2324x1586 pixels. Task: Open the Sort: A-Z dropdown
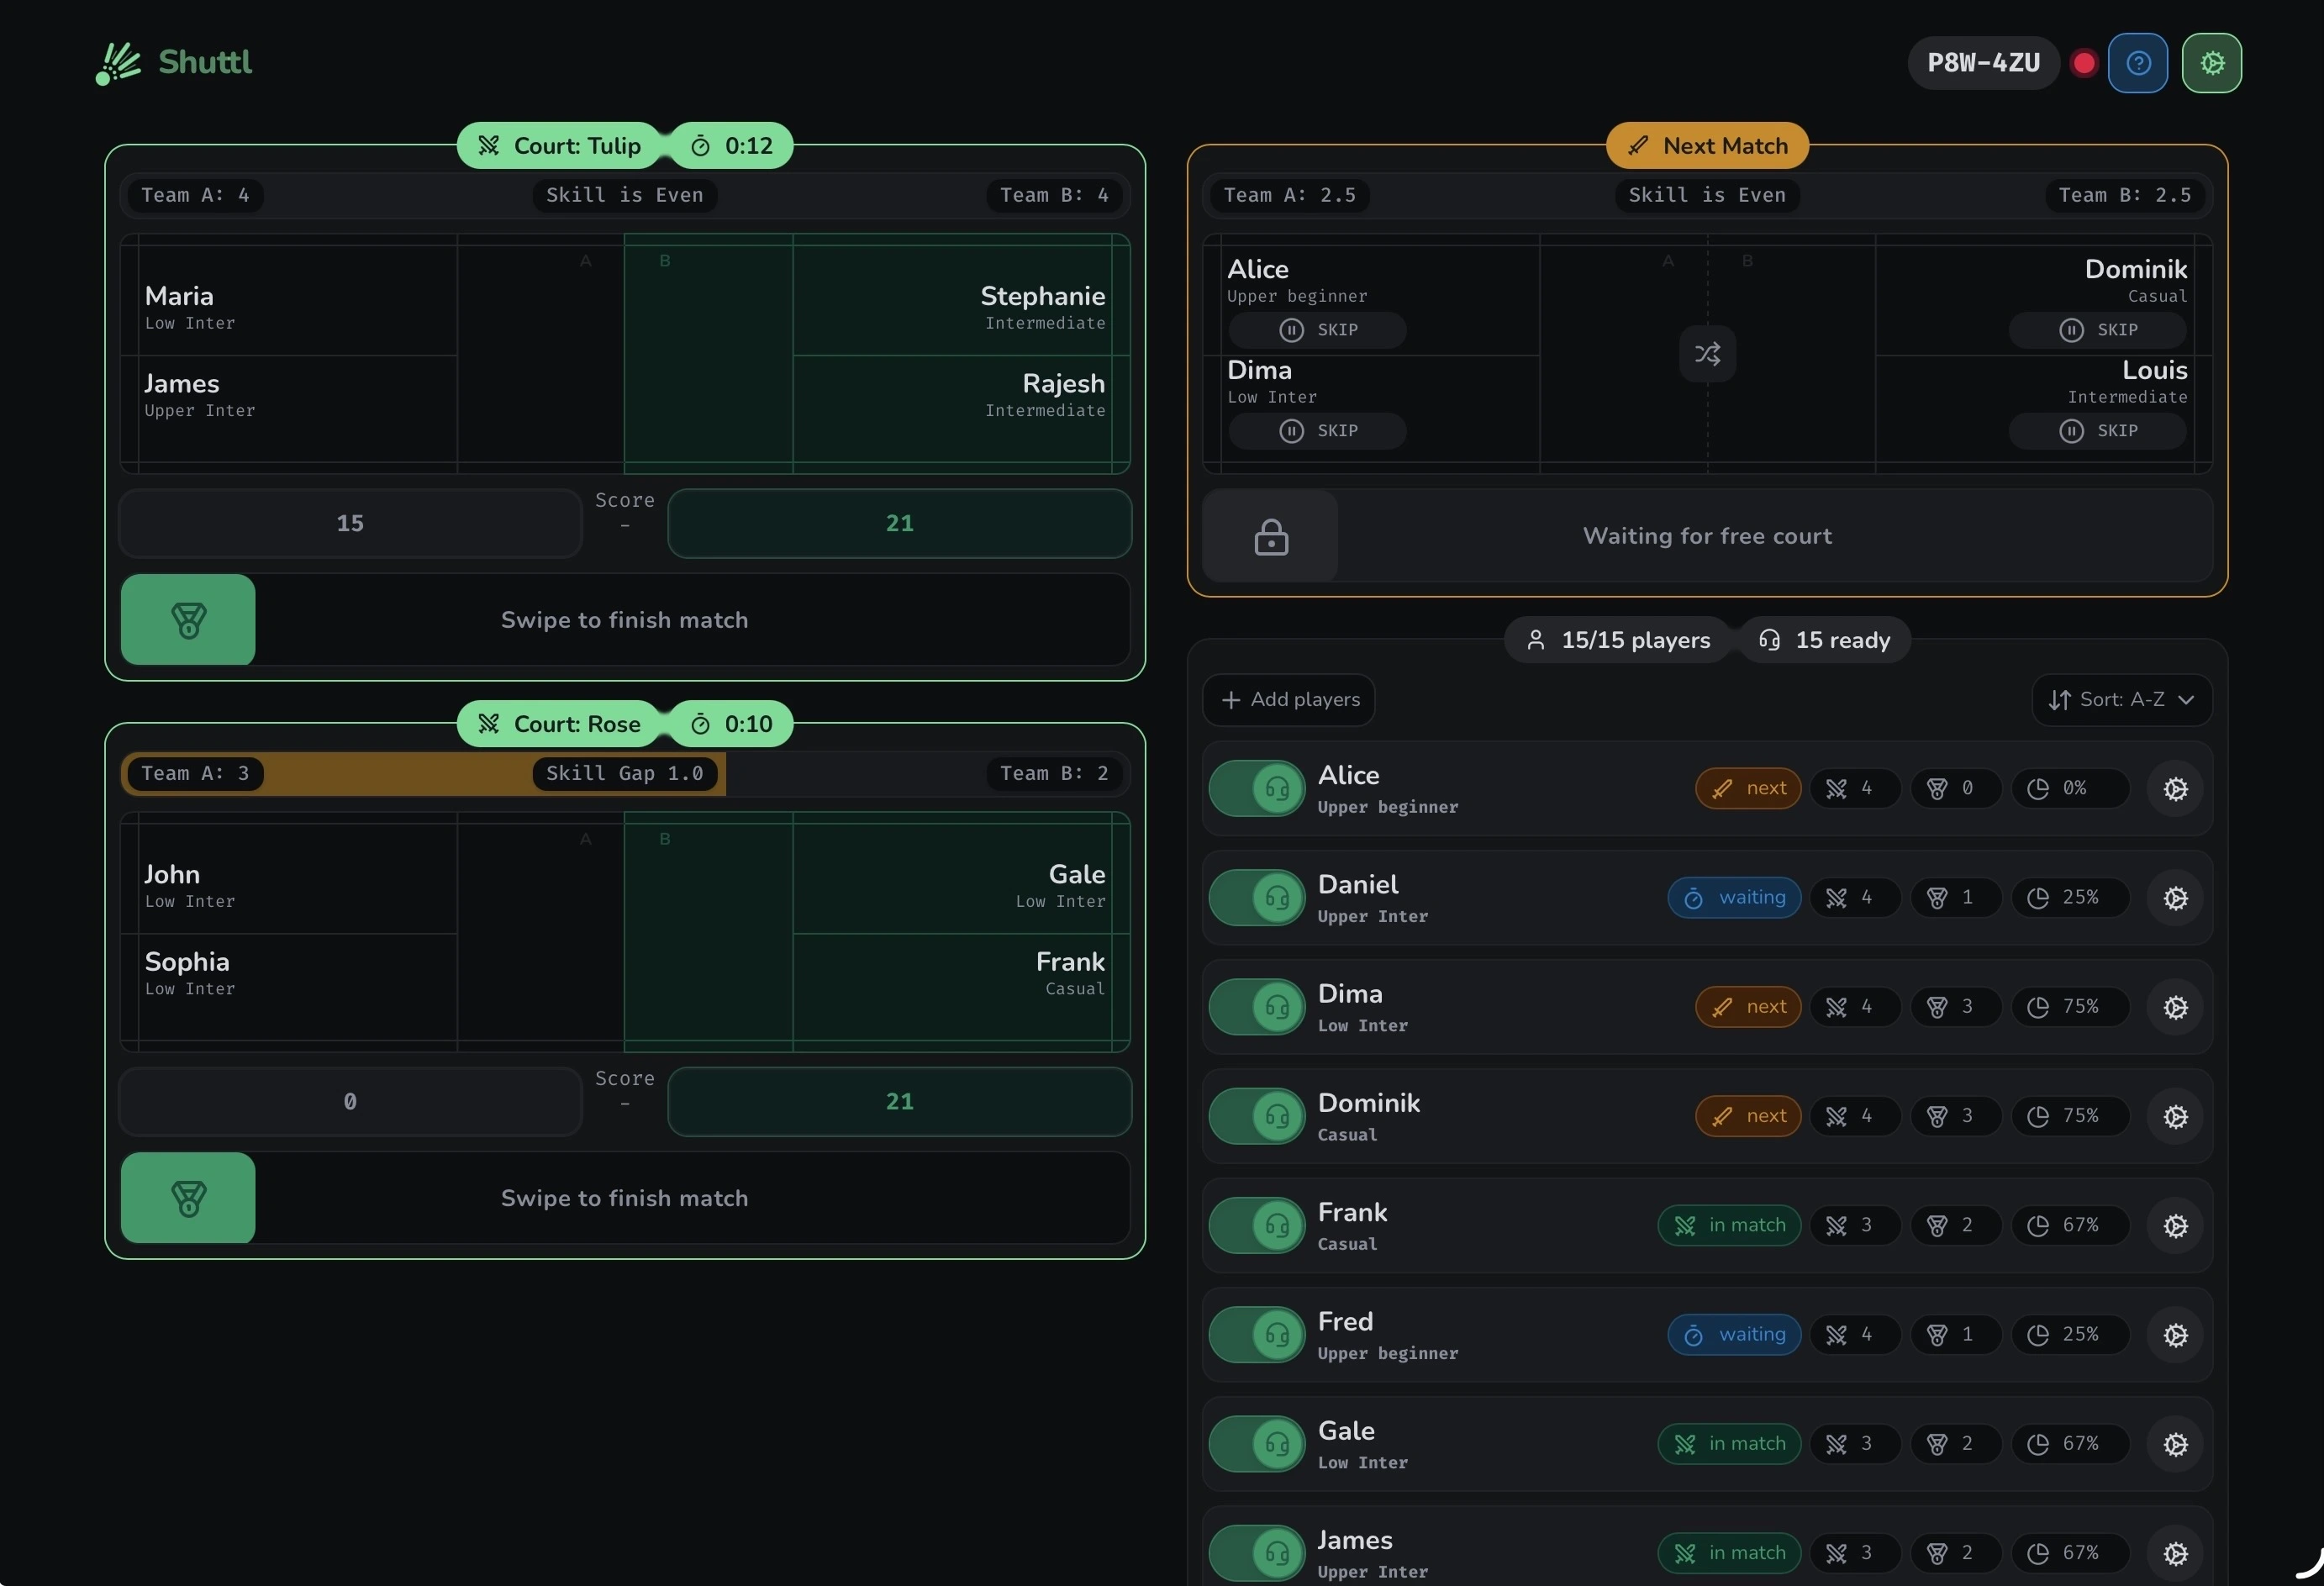[2122, 700]
